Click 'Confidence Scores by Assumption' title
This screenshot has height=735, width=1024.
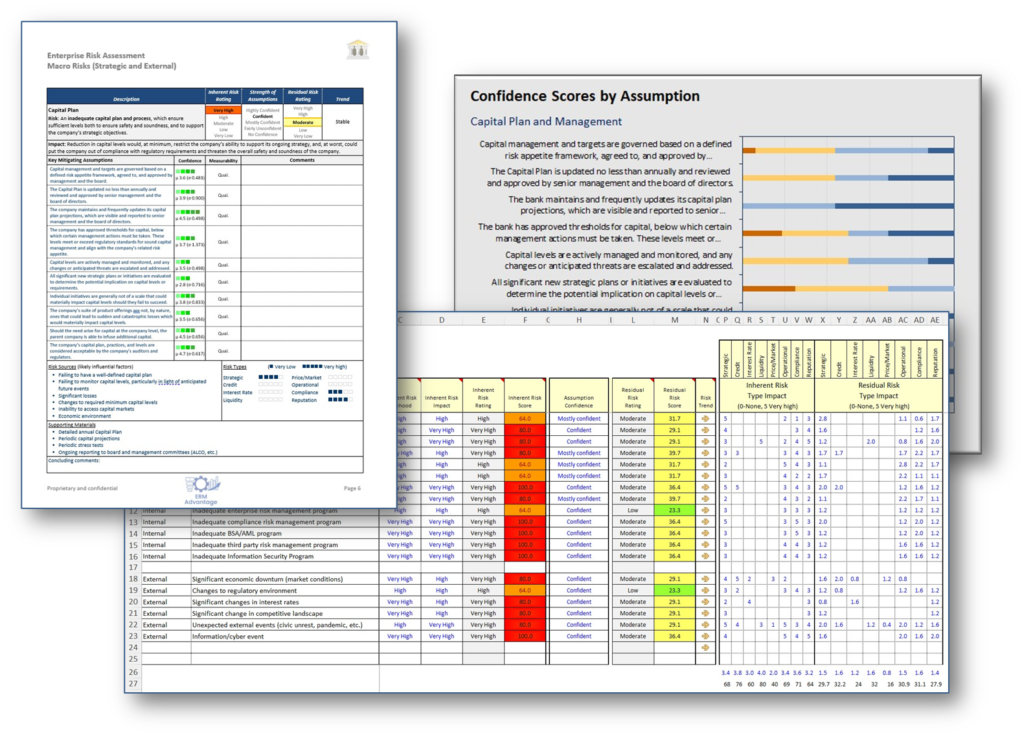coord(585,96)
